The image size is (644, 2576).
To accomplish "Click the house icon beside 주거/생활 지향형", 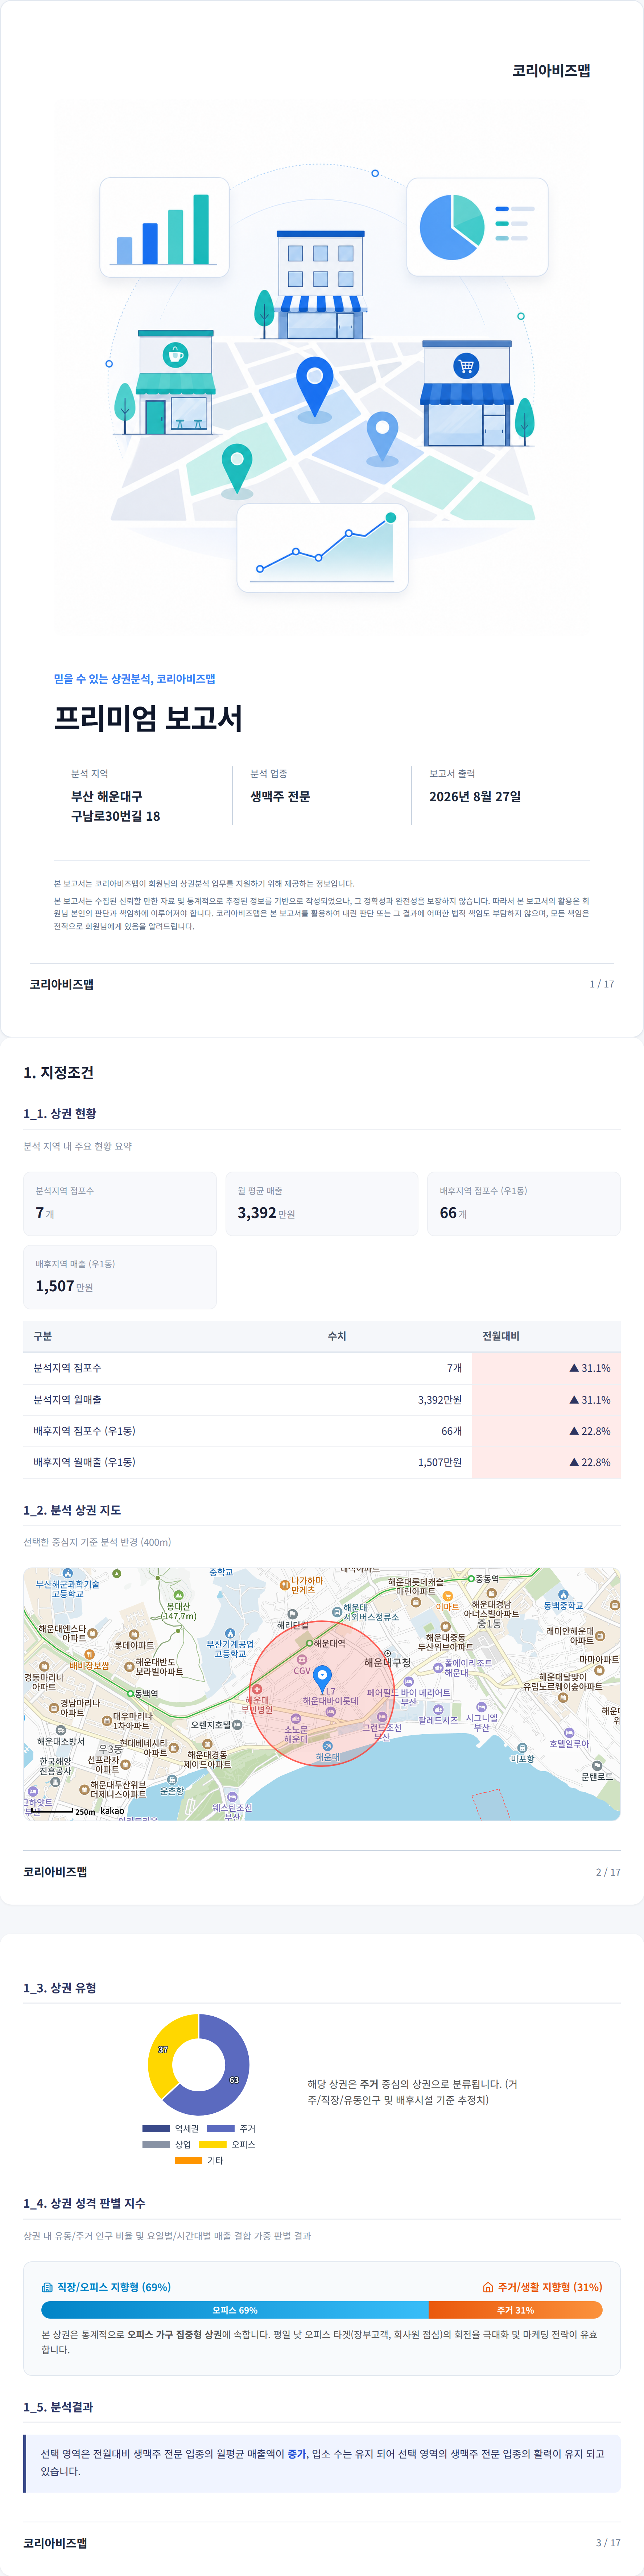I will [488, 2287].
